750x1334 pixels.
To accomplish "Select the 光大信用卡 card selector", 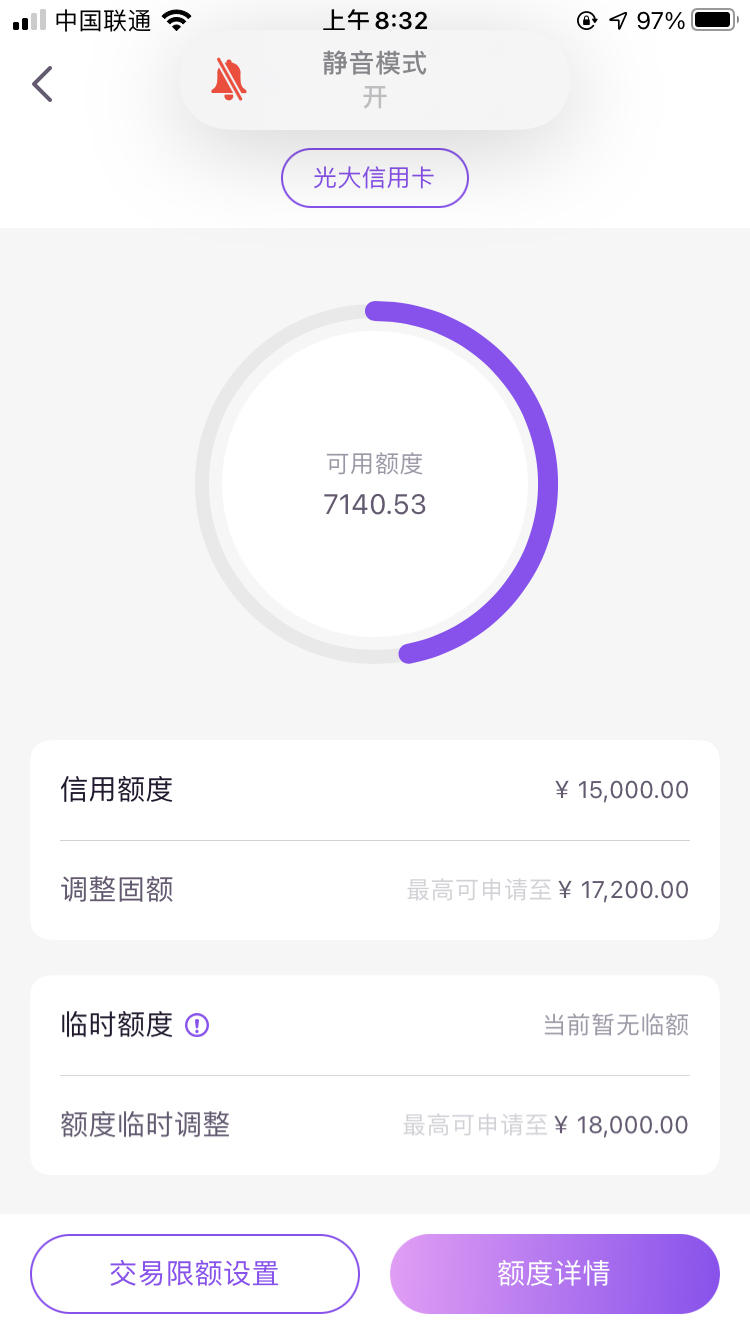I will [x=375, y=178].
